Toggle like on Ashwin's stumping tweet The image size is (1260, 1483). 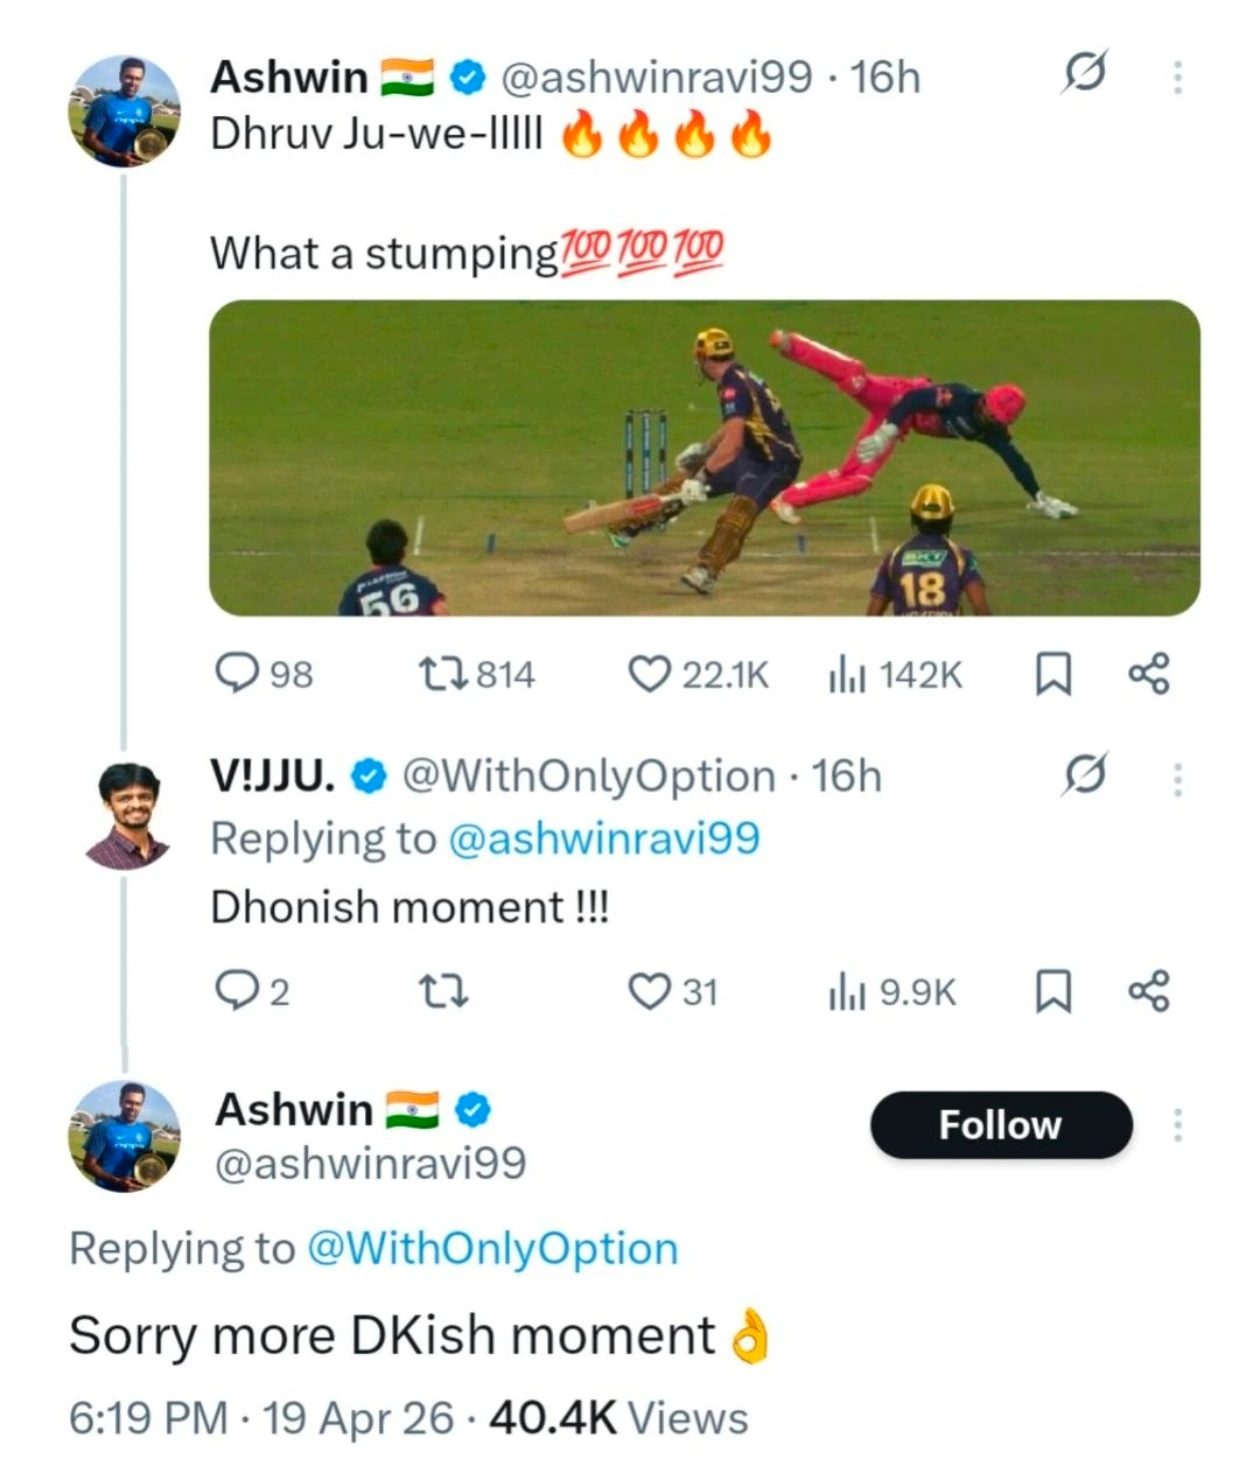tap(655, 674)
